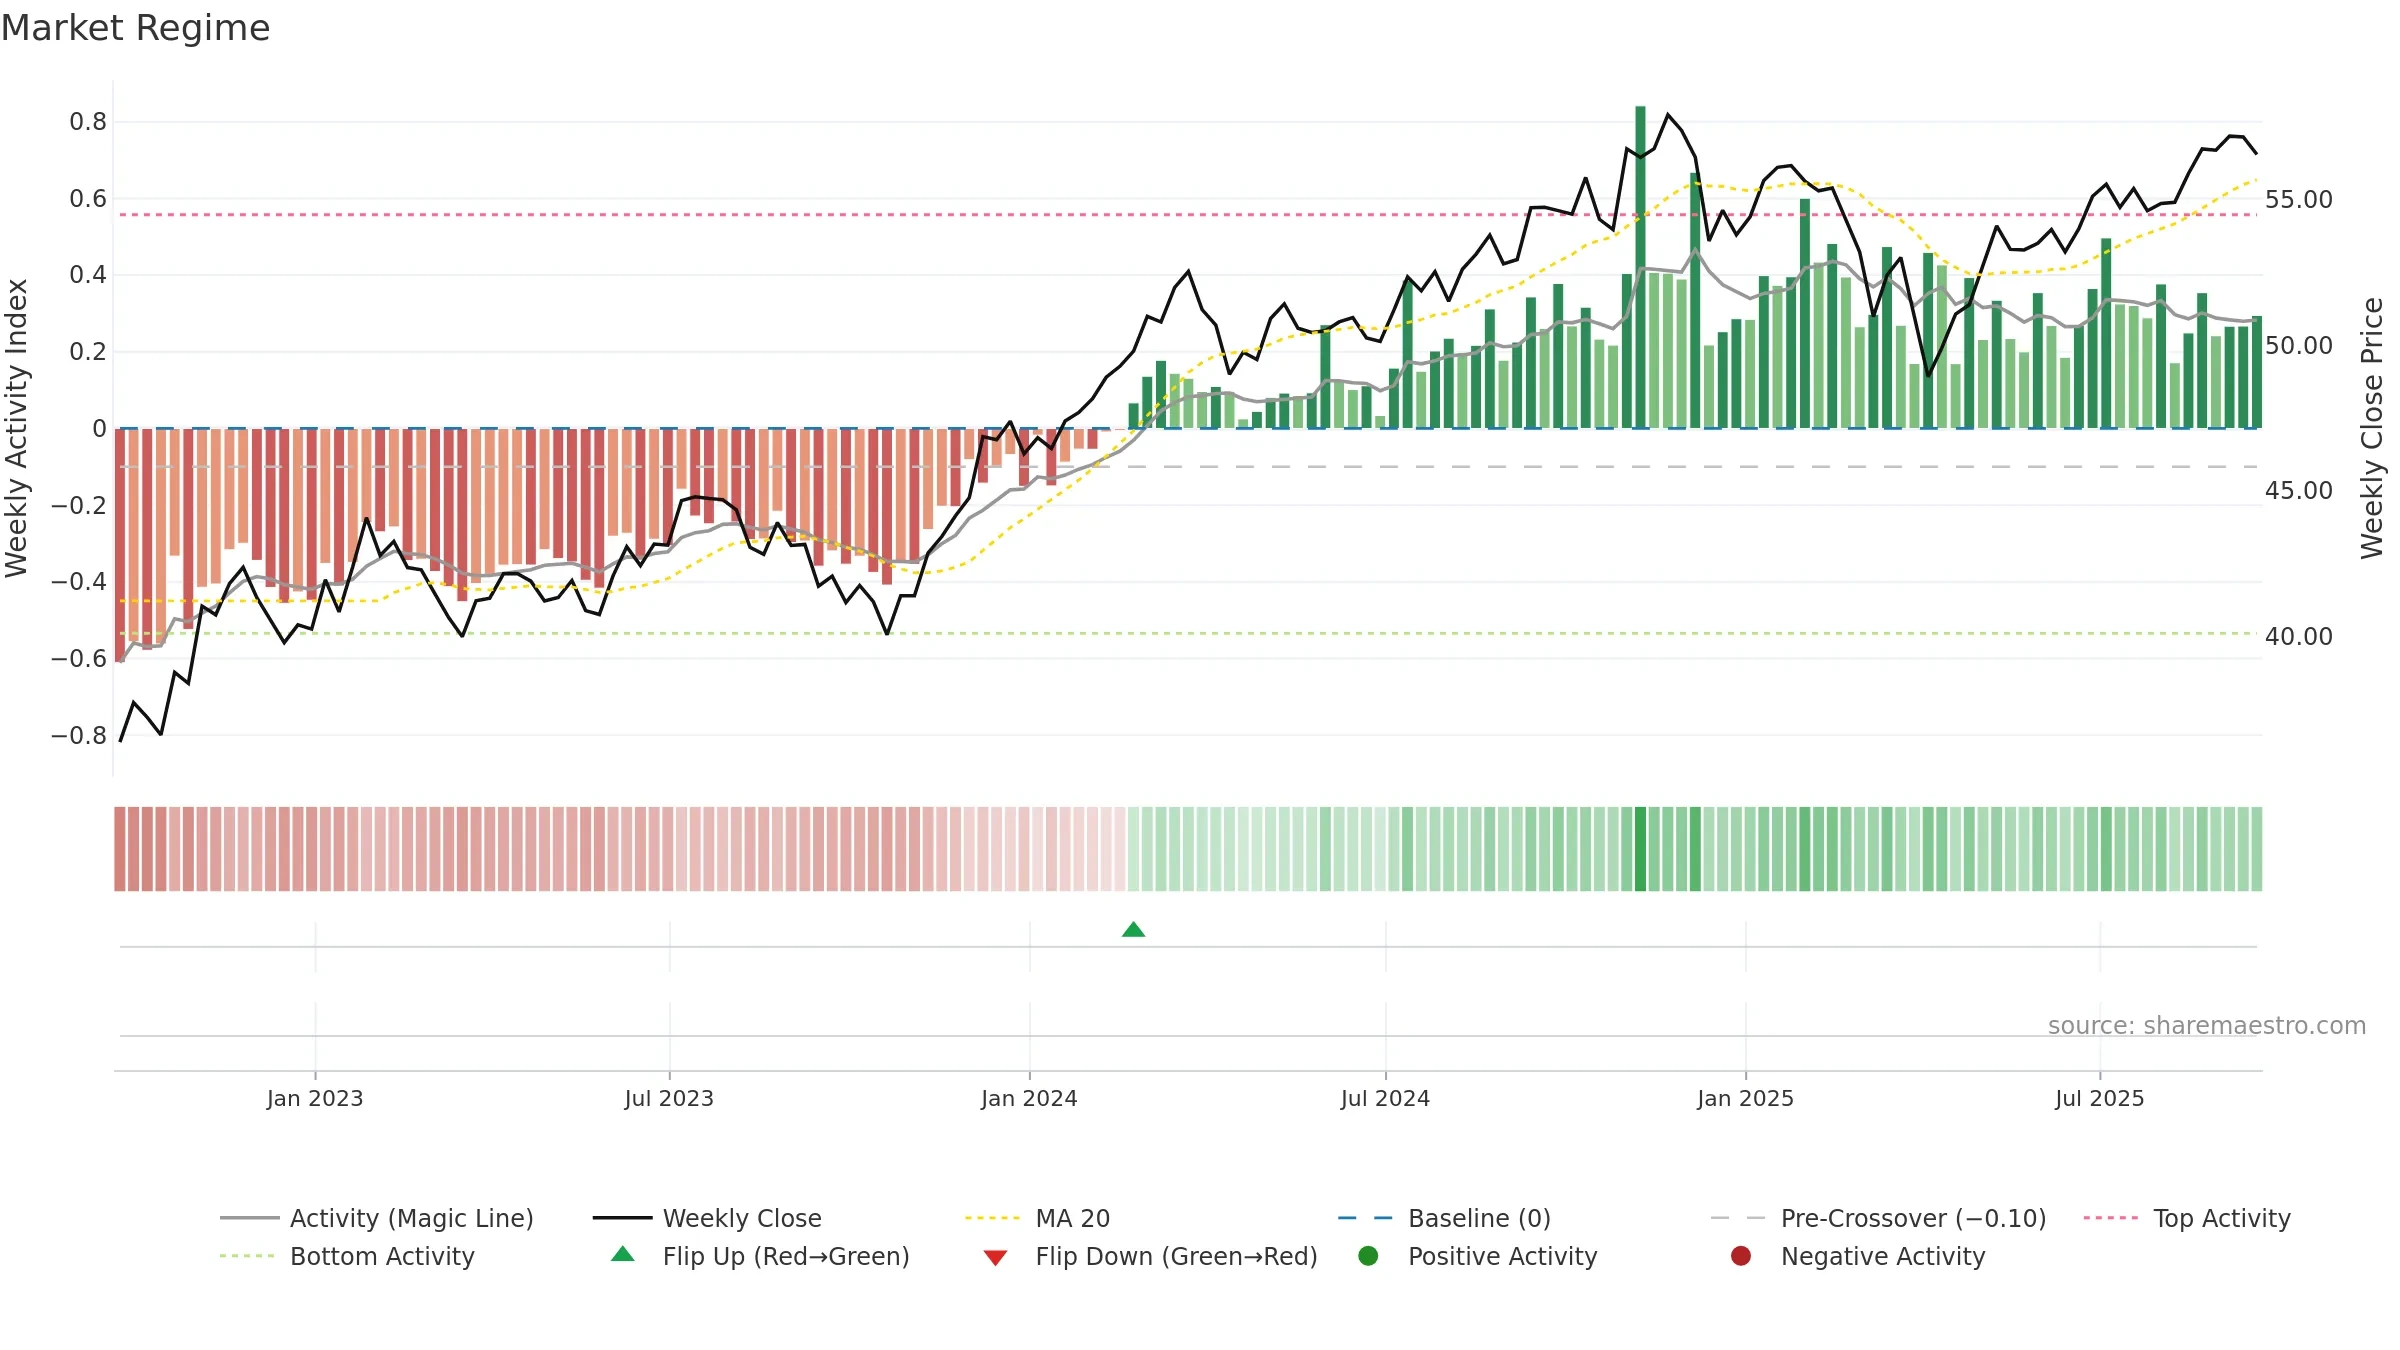Click the Negative Activity legend entry

[1857, 1256]
